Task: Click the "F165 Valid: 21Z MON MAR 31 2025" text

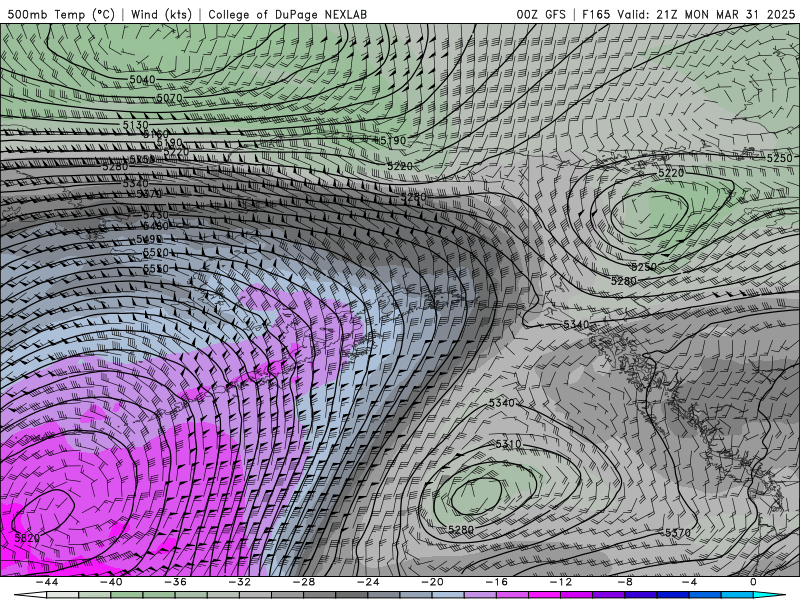Action: point(688,14)
